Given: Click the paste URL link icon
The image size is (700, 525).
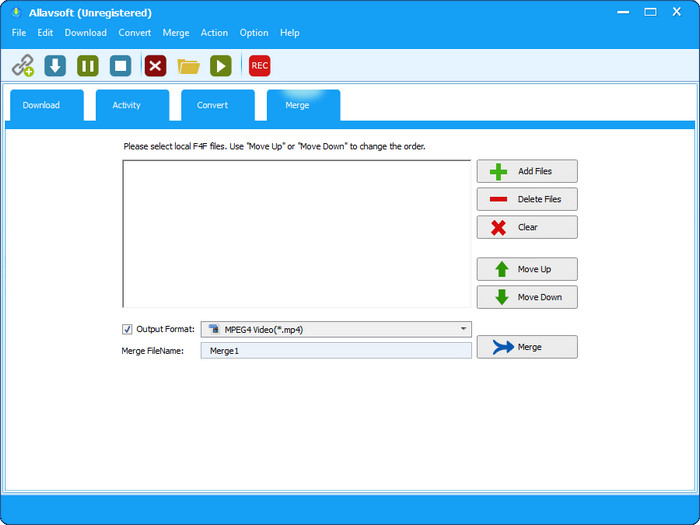Looking at the screenshot, I should [x=22, y=66].
